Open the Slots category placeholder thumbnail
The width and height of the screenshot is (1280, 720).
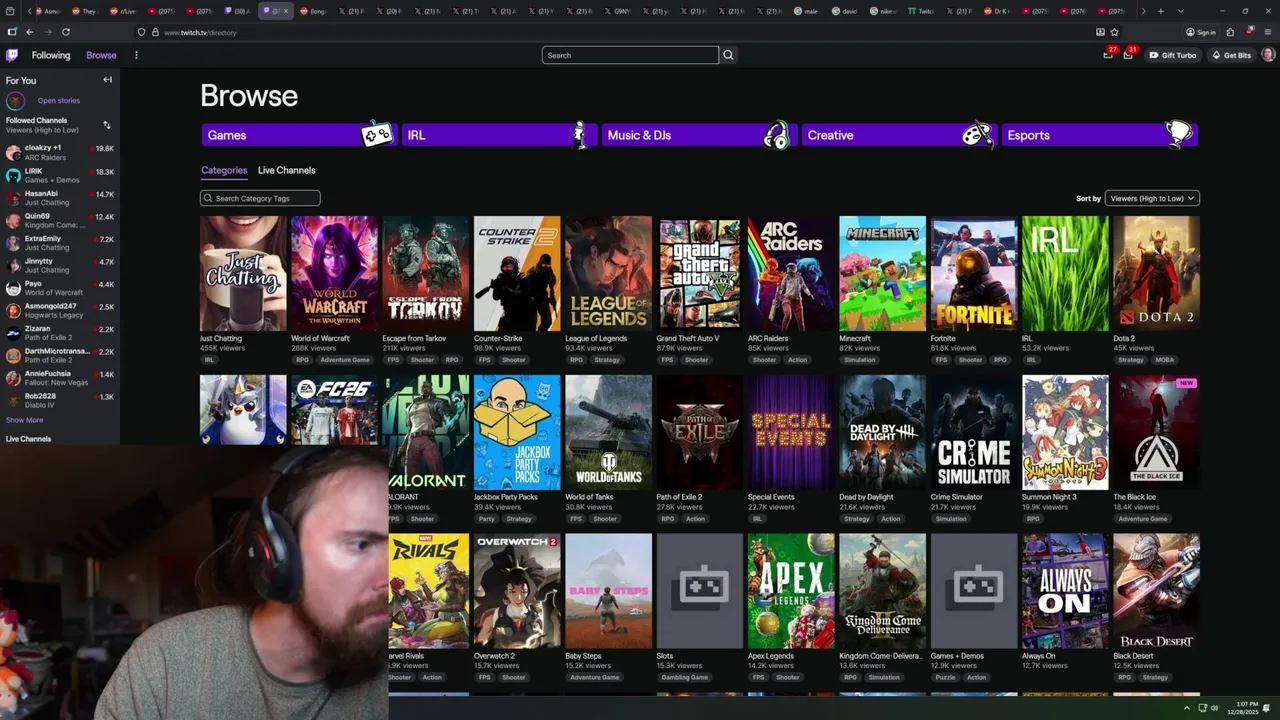(700, 591)
